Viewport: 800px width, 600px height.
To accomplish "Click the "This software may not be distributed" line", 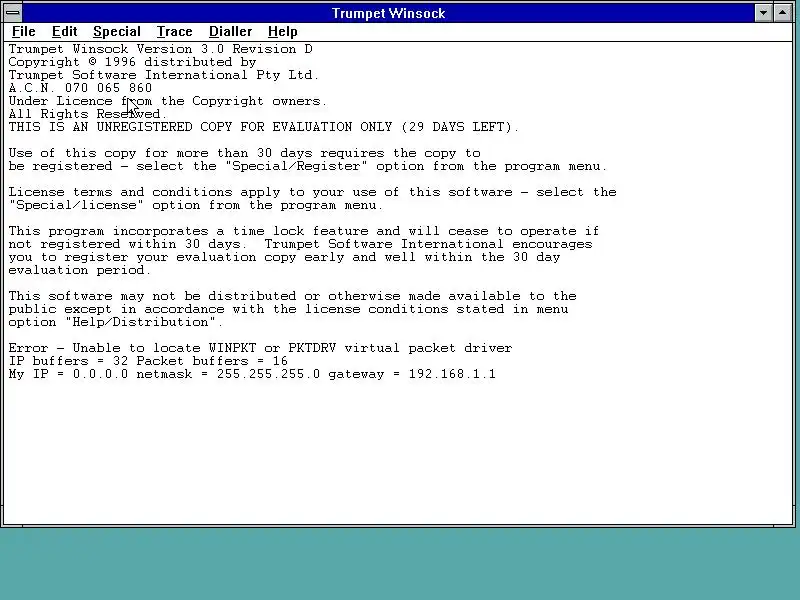I will (292, 296).
